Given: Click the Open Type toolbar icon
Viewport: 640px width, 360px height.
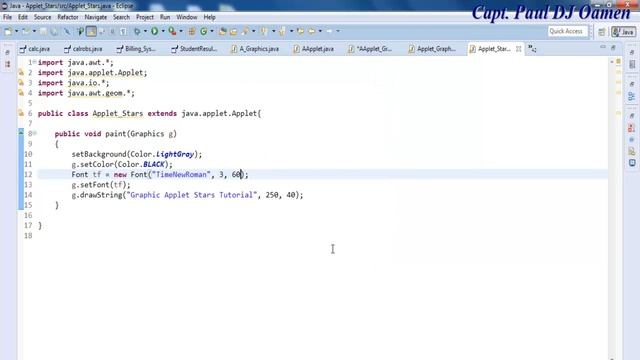Looking at the screenshot, I should (x=222, y=31).
